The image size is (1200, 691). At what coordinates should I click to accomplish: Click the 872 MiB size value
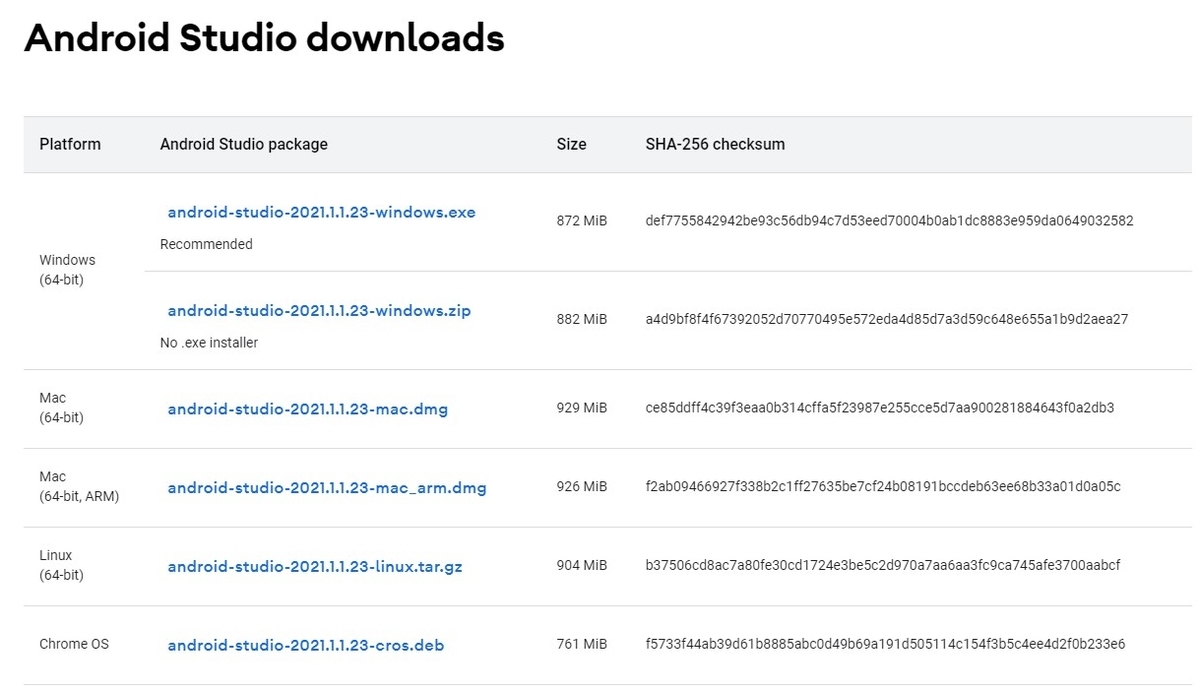(582, 220)
